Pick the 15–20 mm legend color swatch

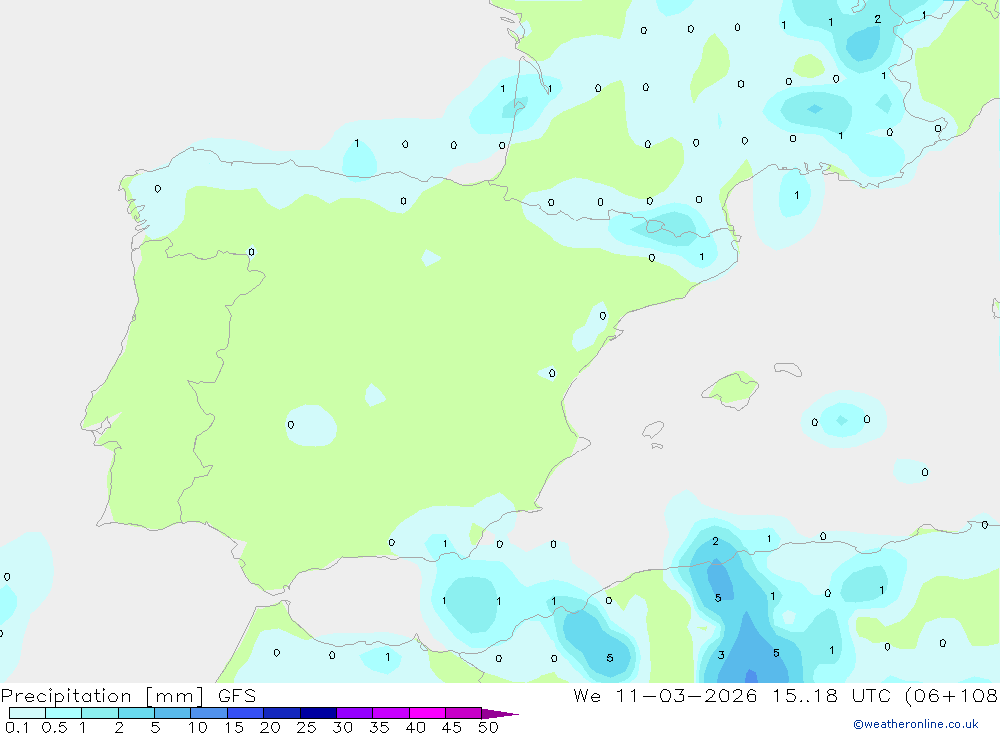click(246, 713)
